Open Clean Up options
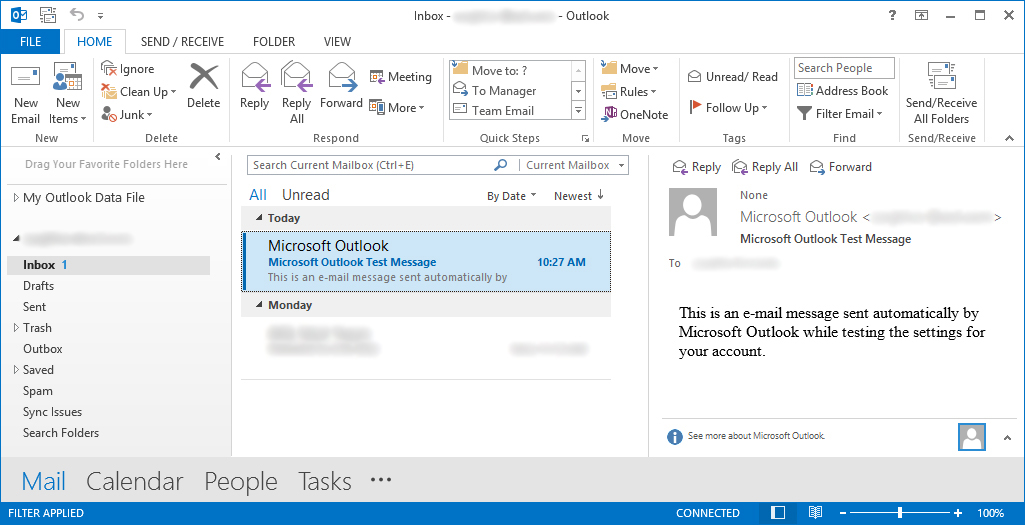1025x525 pixels. 138,92
